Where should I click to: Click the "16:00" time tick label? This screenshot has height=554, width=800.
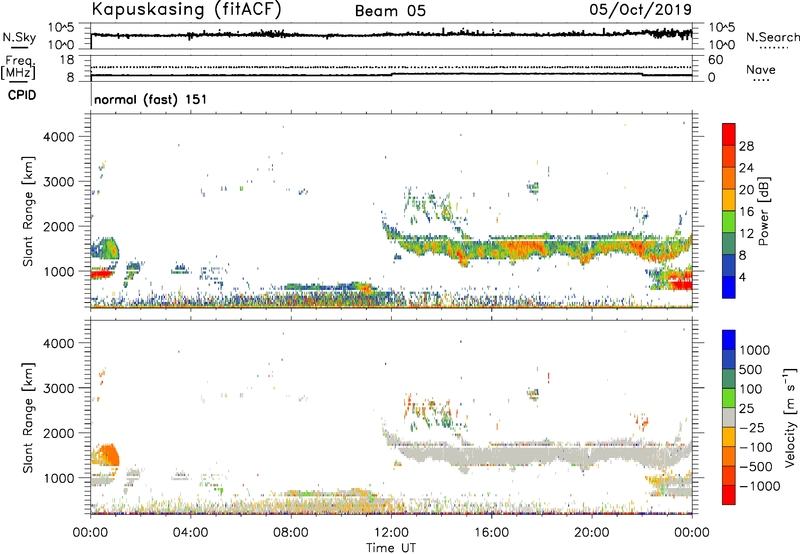point(491,533)
